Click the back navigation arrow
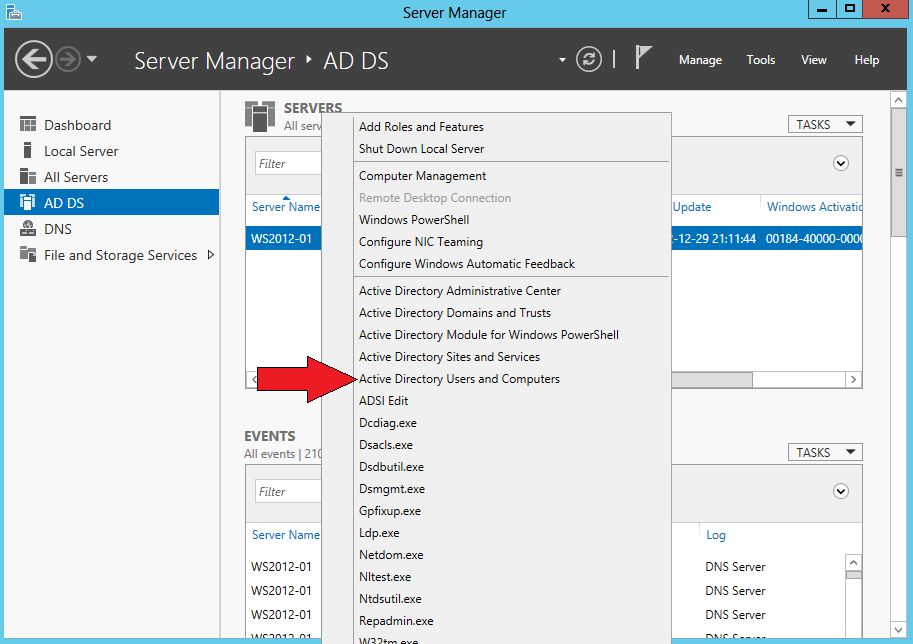The width and height of the screenshot is (913, 644). (34, 59)
